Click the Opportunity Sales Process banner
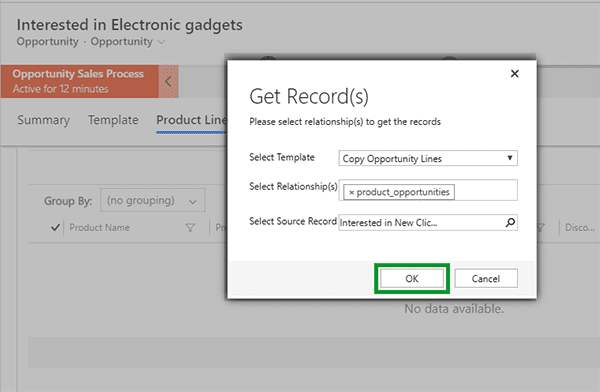The height and width of the screenshot is (392, 600). pos(80,81)
